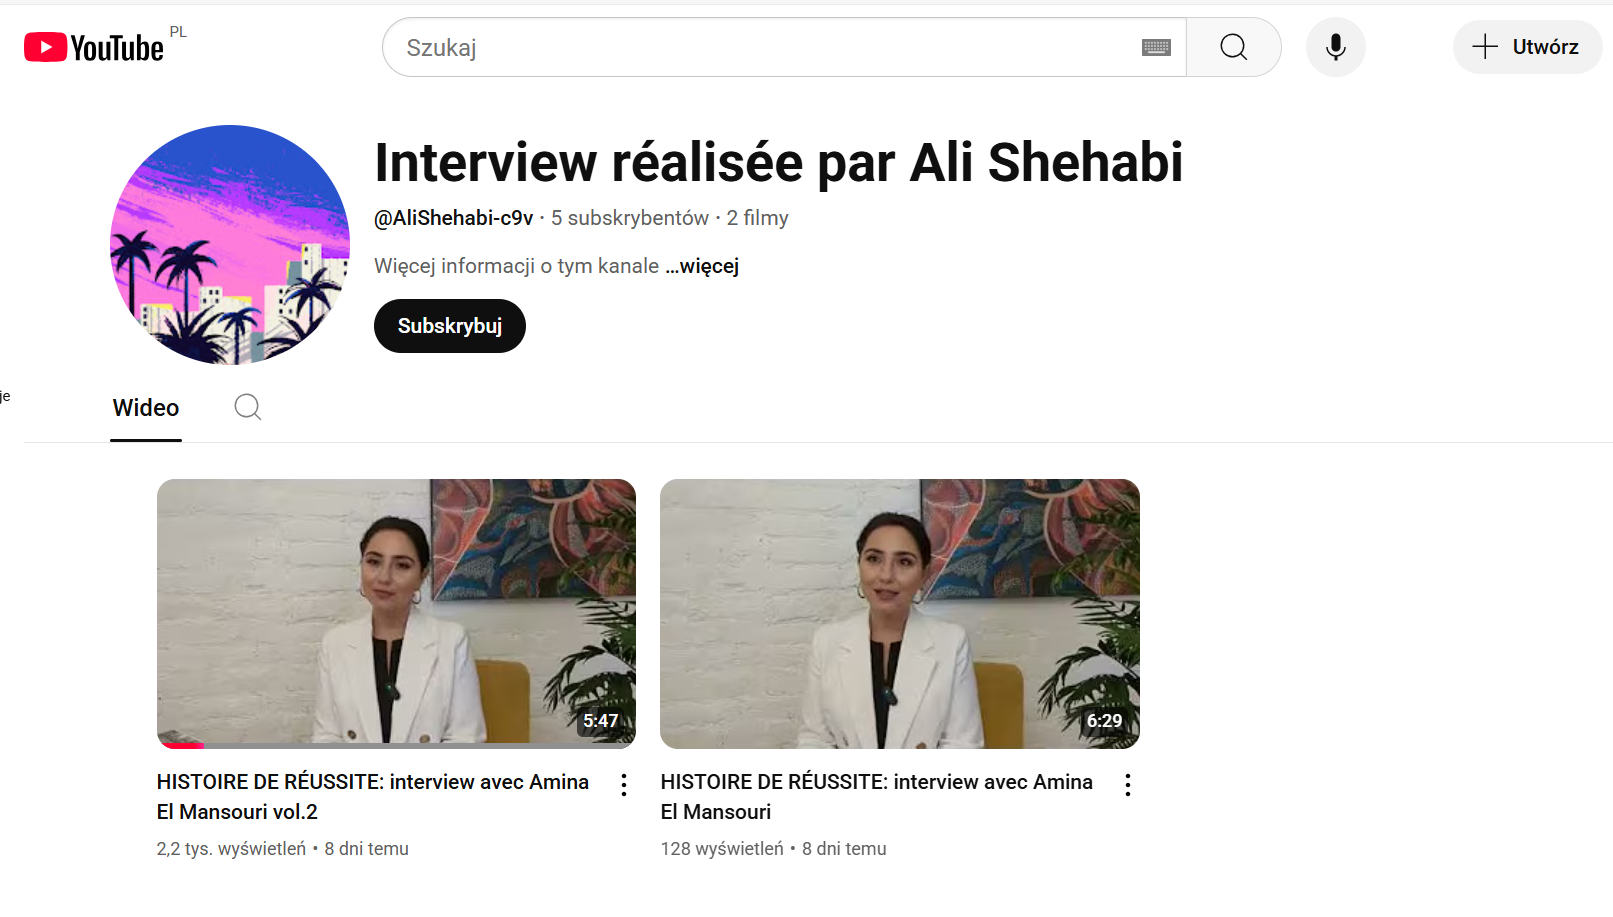Expand channel description via ...więcej
The width and height of the screenshot is (1613, 917).
click(x=702, y=266)
